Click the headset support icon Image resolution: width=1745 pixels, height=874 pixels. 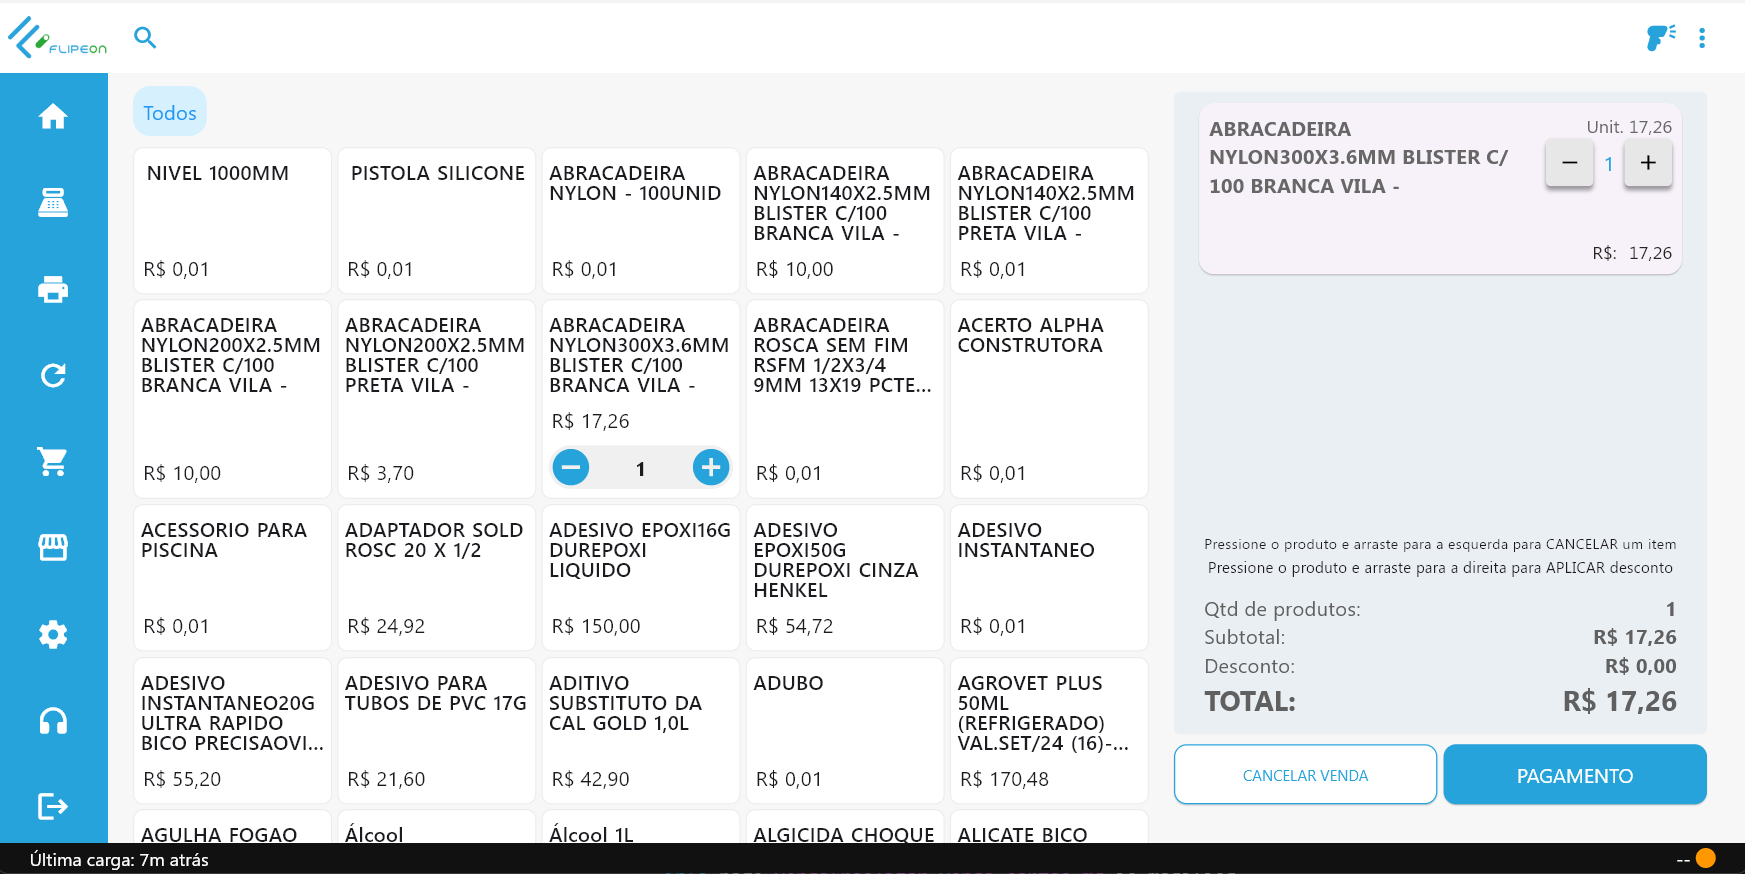coord(53,720)
